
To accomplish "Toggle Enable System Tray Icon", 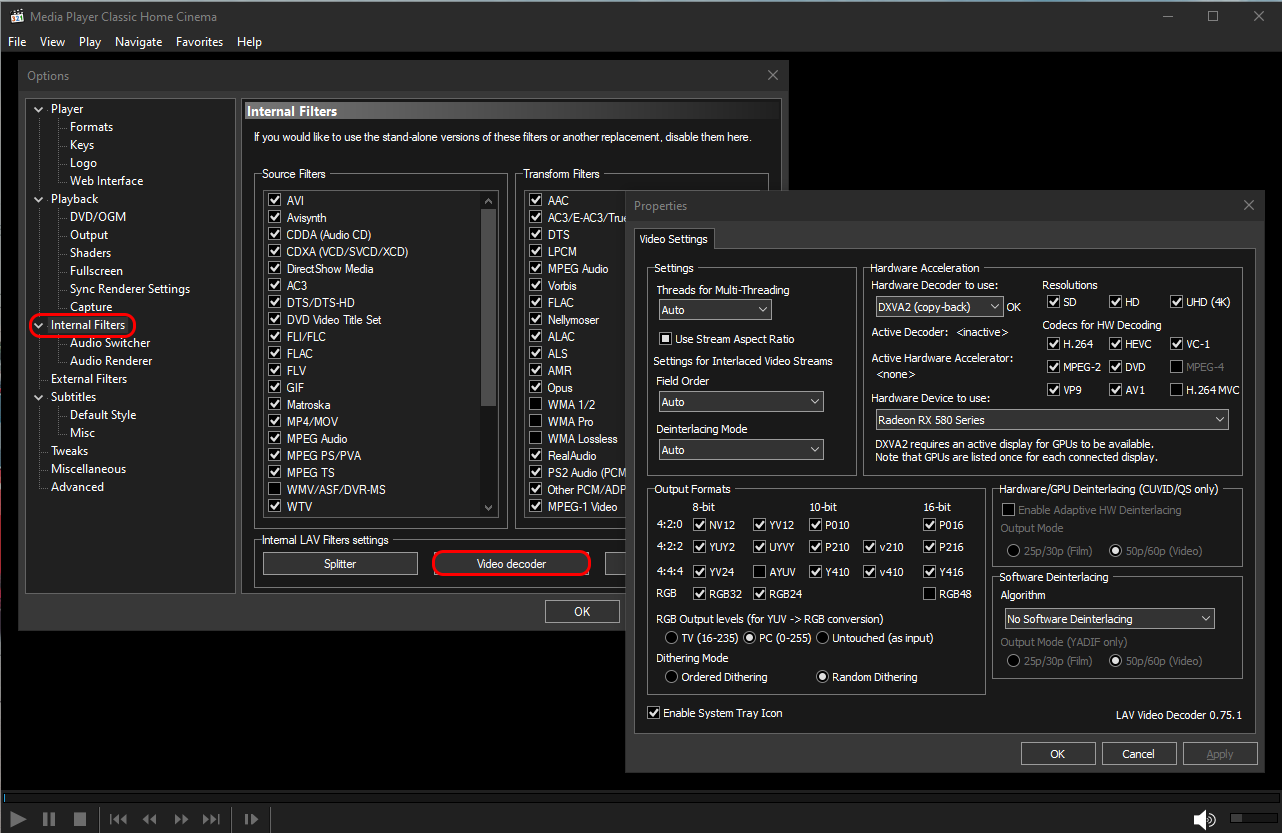I will click(654, 713).
